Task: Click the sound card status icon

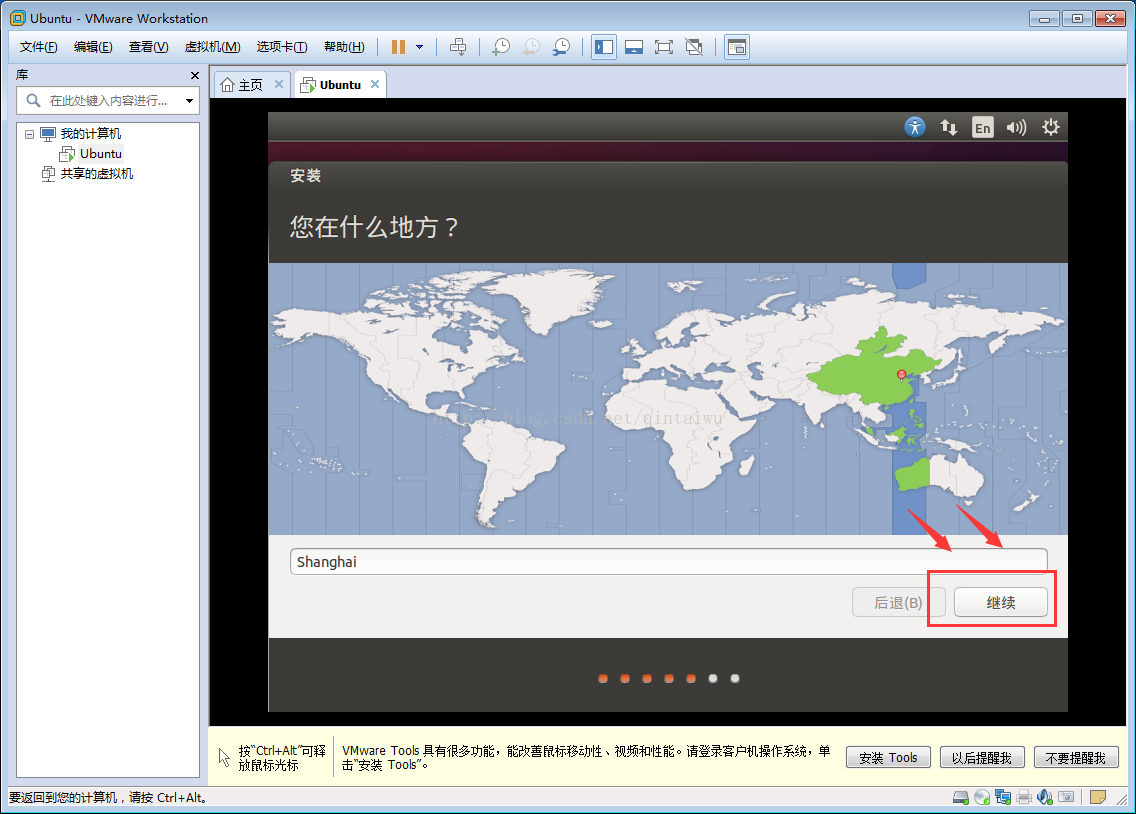Action: (x=1045, y=797)
